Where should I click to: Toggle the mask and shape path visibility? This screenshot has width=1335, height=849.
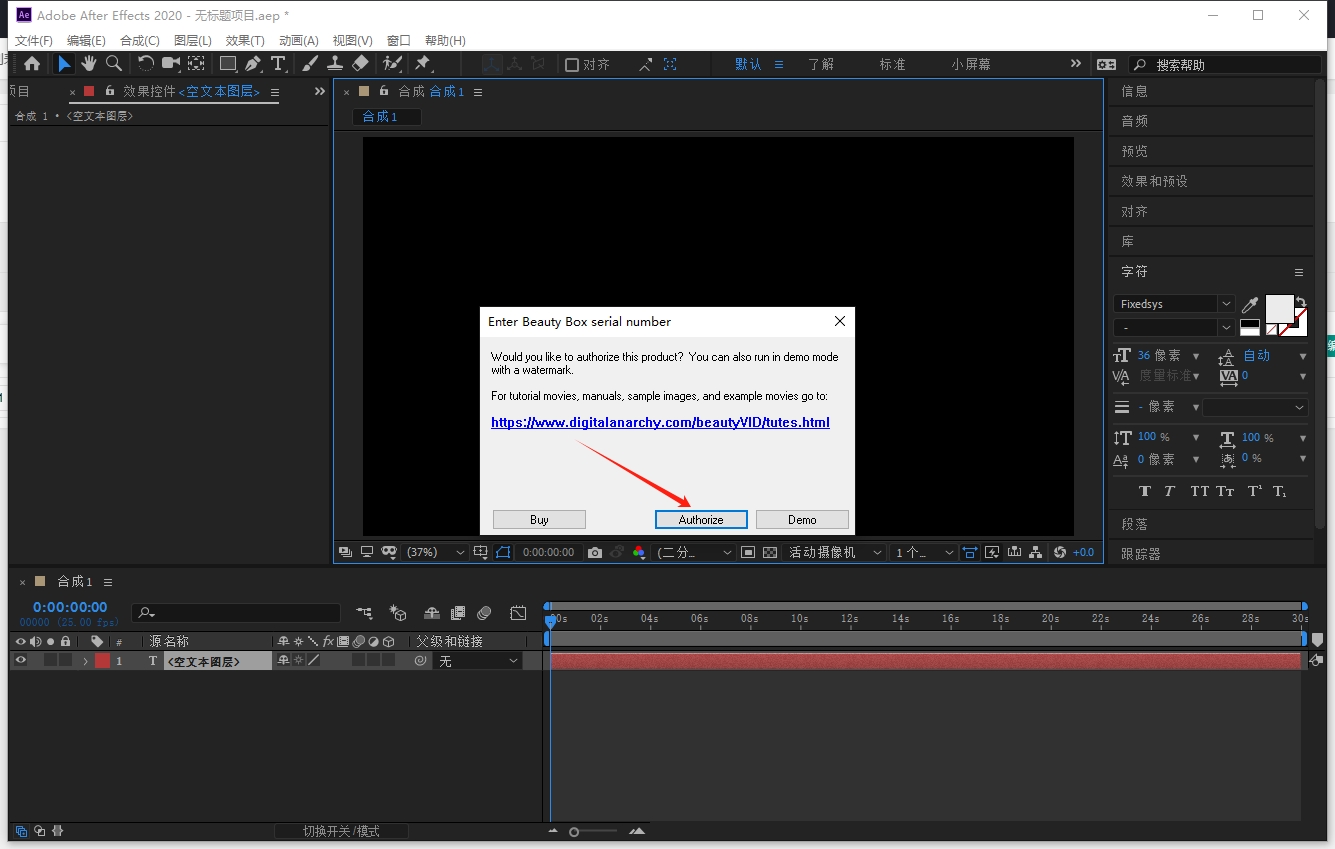pyautogui.click(x=503, y=552)
